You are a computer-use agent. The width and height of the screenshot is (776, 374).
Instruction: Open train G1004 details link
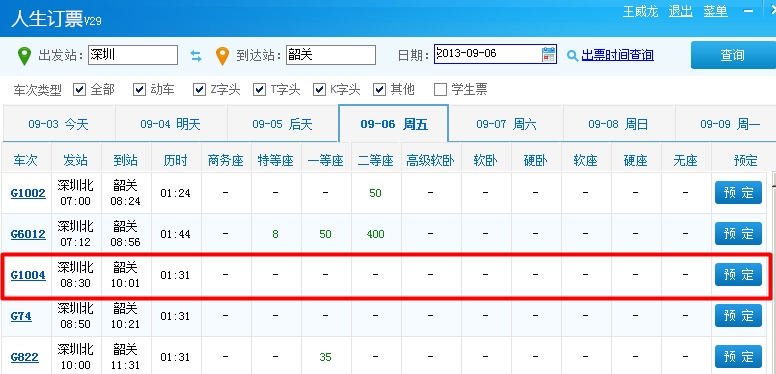pyautogui.click(x=28, y=275)
